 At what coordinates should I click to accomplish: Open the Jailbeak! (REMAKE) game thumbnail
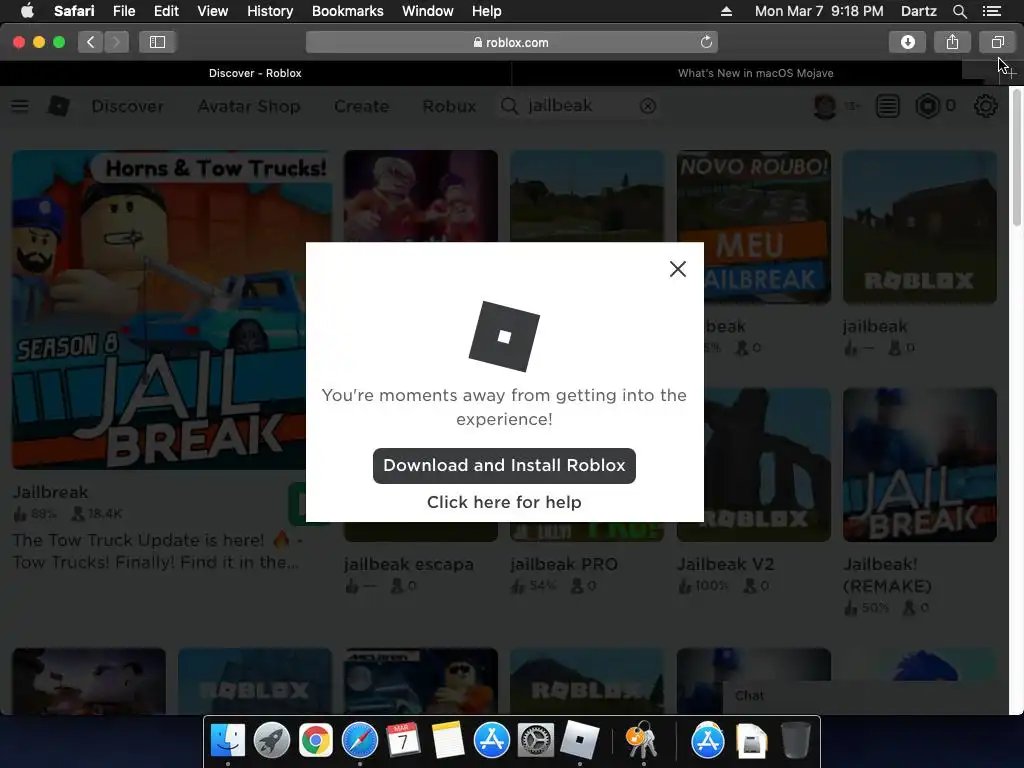point(920,465)
